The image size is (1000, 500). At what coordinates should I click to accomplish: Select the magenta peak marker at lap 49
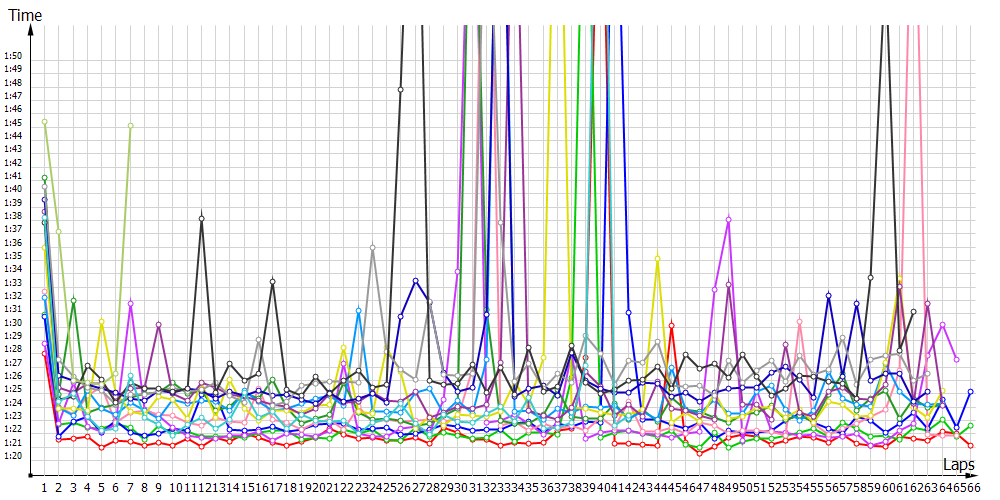pos(729,219)
